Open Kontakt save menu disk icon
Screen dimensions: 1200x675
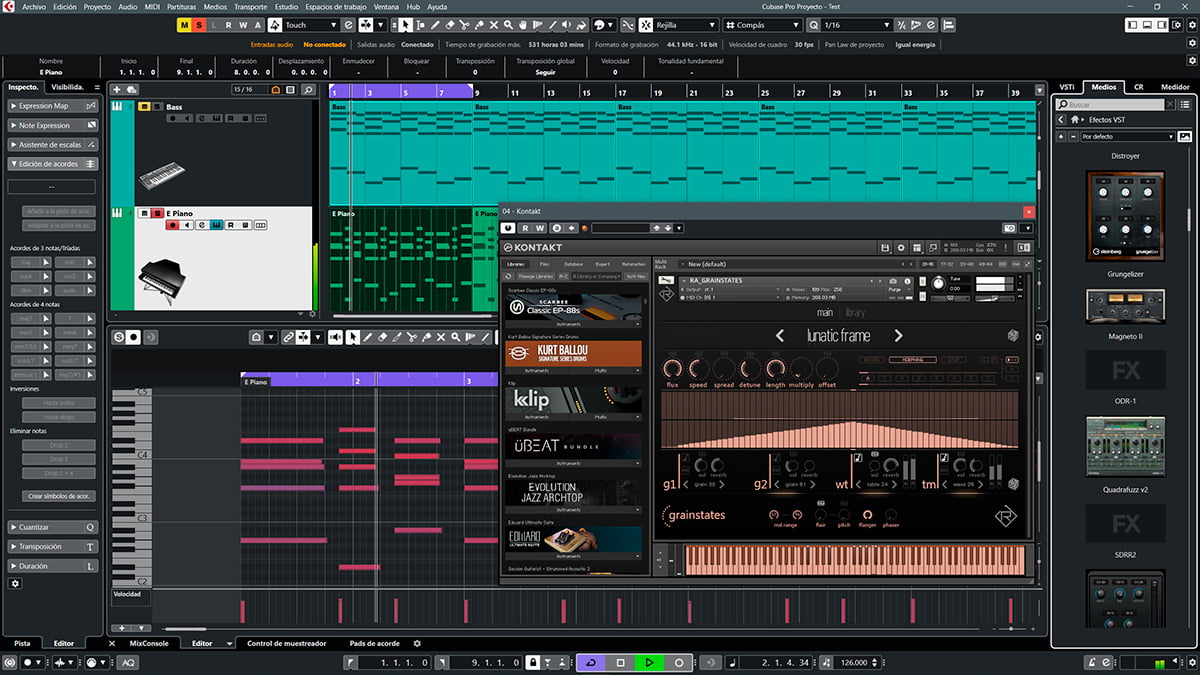(x=886, y=247)
